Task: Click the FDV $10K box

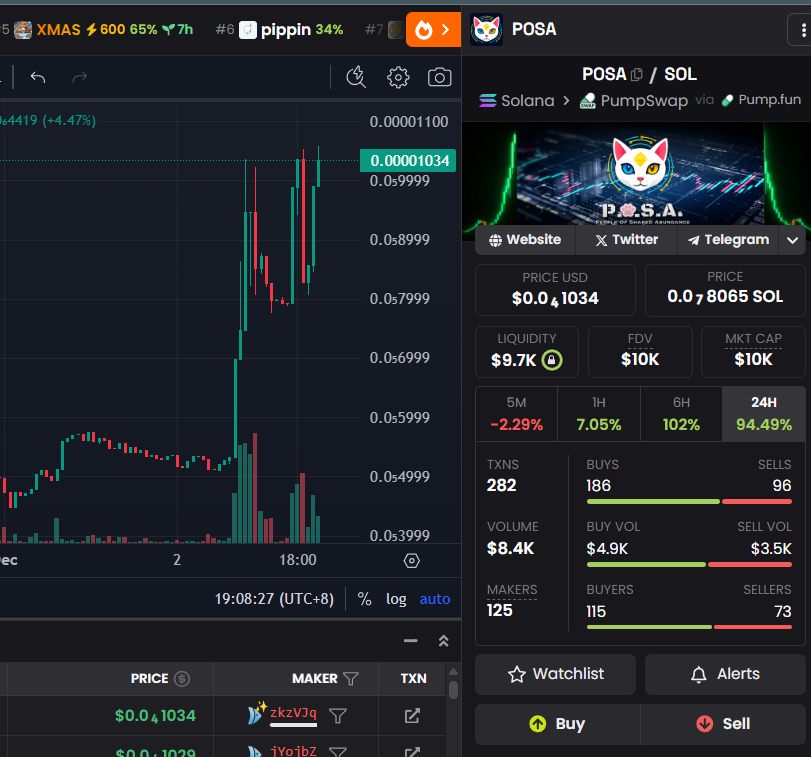Action: click(640, 352)
